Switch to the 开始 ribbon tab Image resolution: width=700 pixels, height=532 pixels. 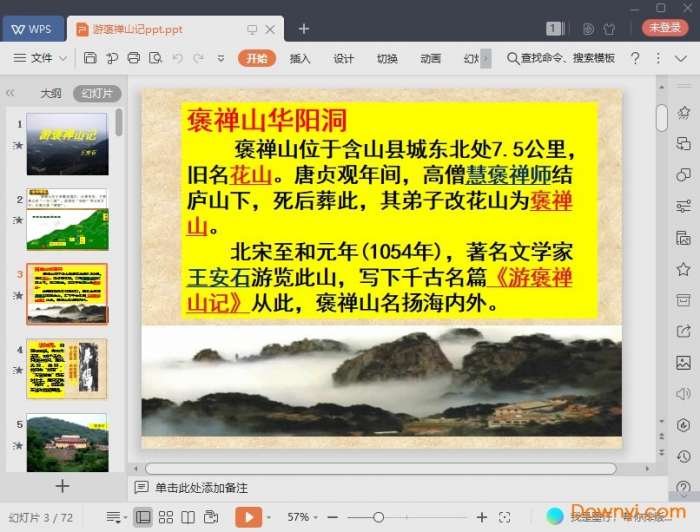click(x=257, y=58)
